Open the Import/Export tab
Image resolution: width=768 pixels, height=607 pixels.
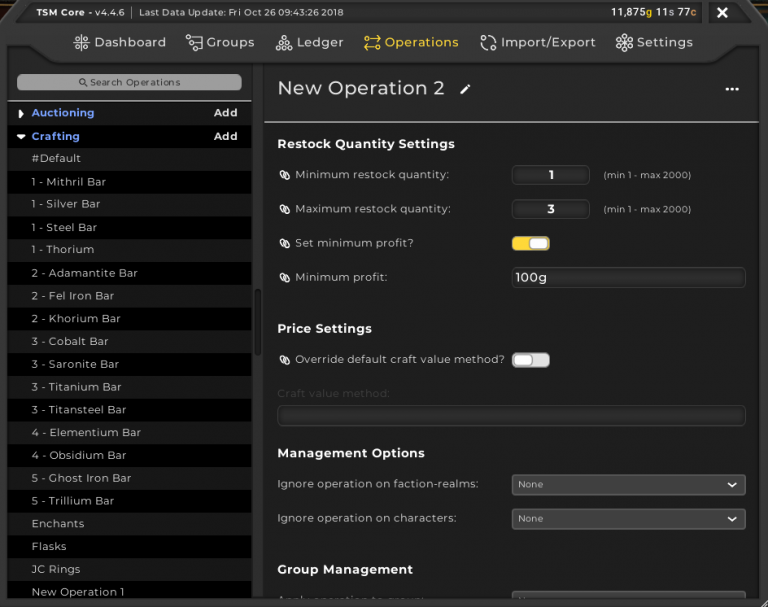pos(538,42)
